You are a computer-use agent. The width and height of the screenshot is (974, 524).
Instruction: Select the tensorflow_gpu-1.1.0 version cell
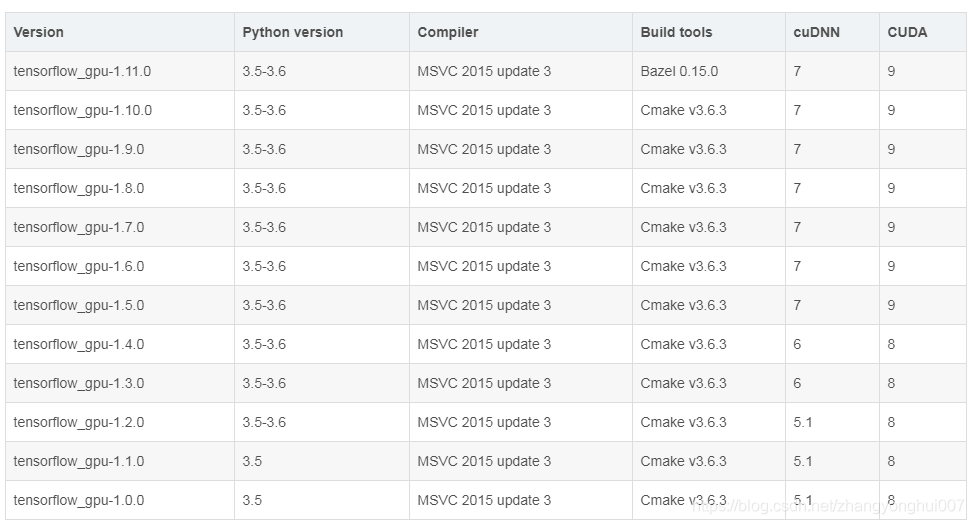click(x=79, y=461)
